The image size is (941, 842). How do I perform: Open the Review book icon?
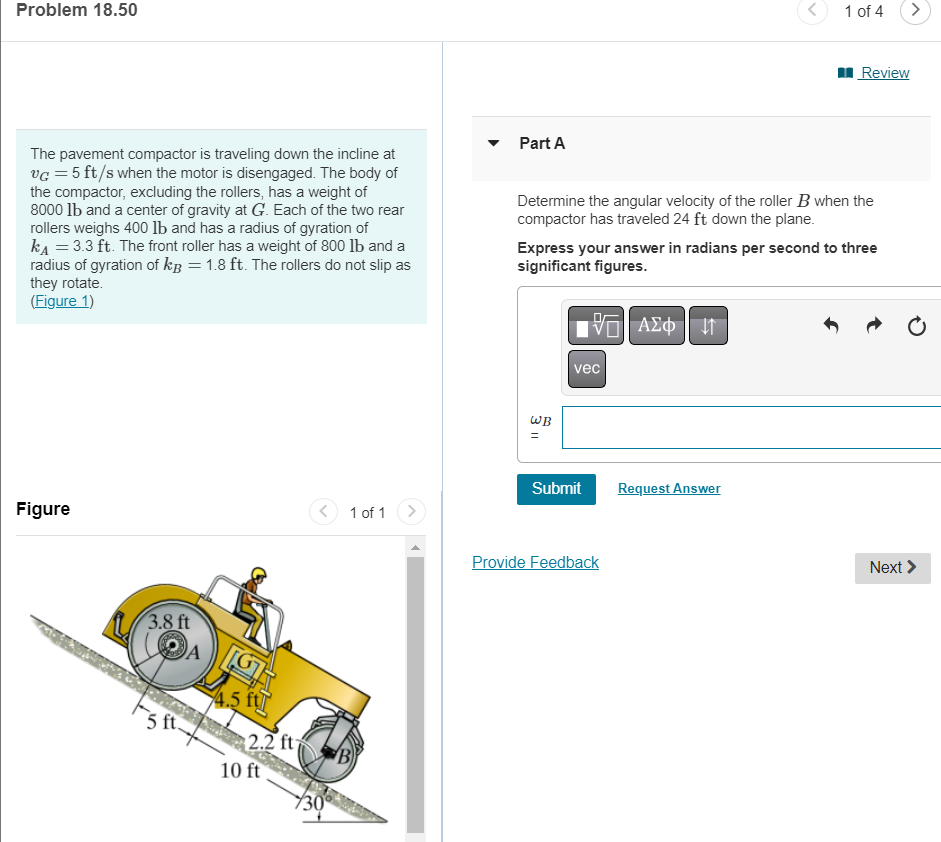[x=845, y=73]
